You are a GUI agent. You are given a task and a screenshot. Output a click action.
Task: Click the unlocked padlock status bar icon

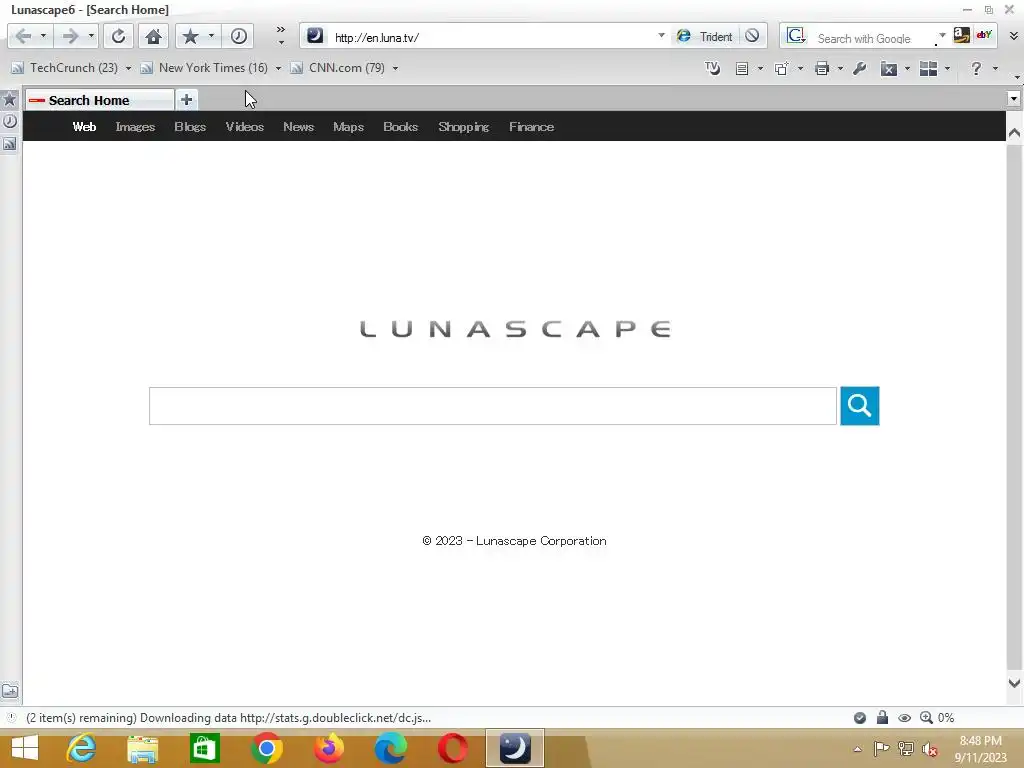[x=882, y=718]
